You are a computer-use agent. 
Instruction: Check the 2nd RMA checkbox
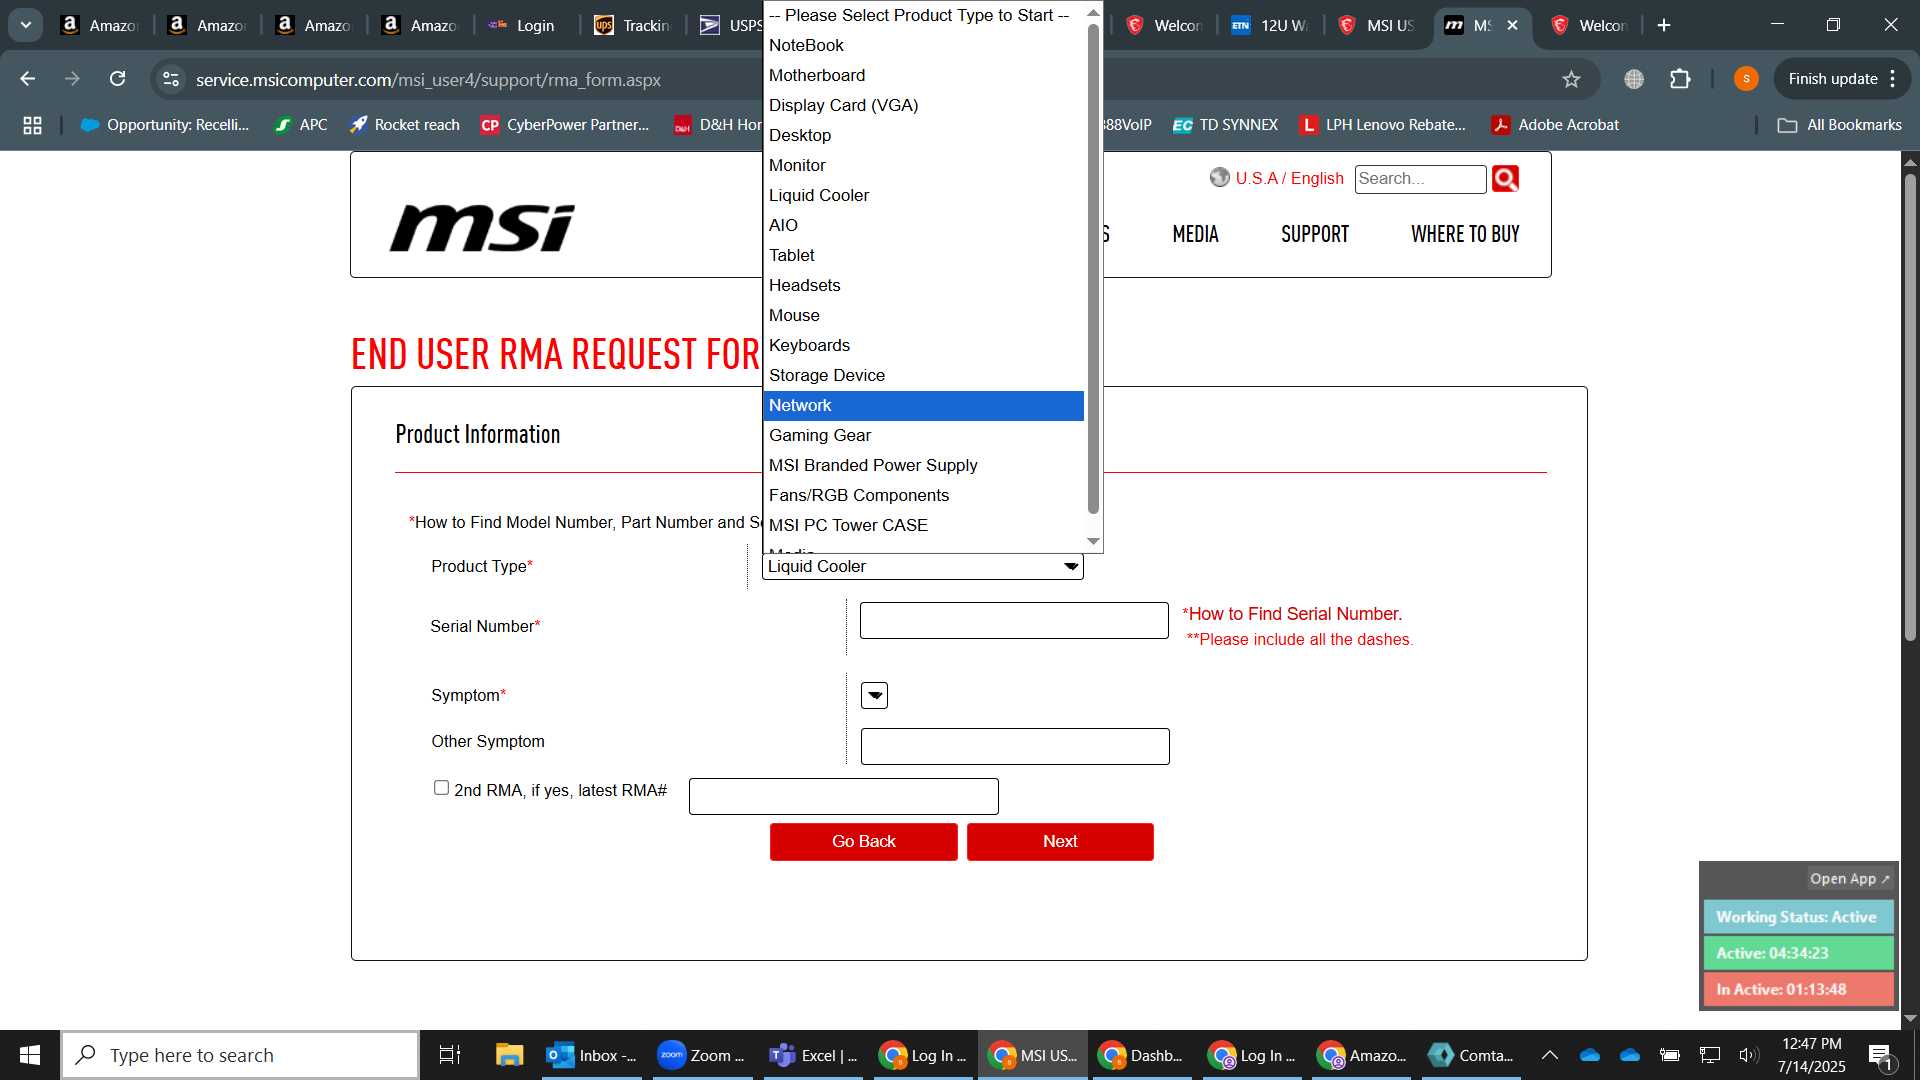pyautogui.click(x=441, y=788)
